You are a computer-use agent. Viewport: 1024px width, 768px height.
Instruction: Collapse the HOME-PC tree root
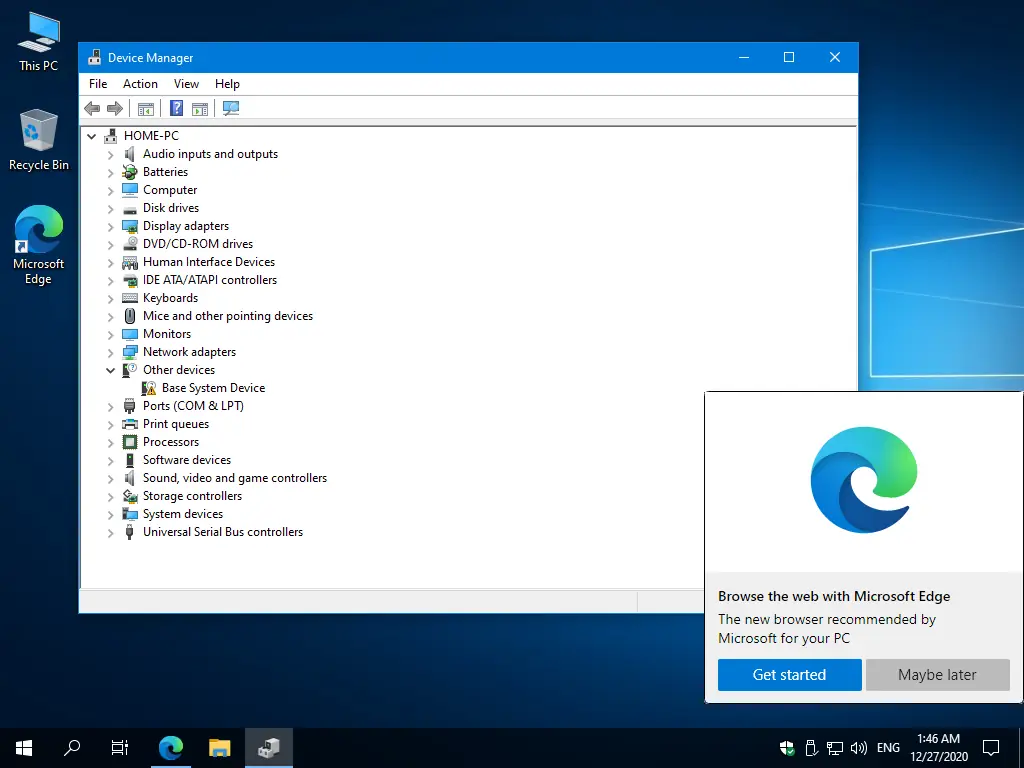(x=91, y=135)
